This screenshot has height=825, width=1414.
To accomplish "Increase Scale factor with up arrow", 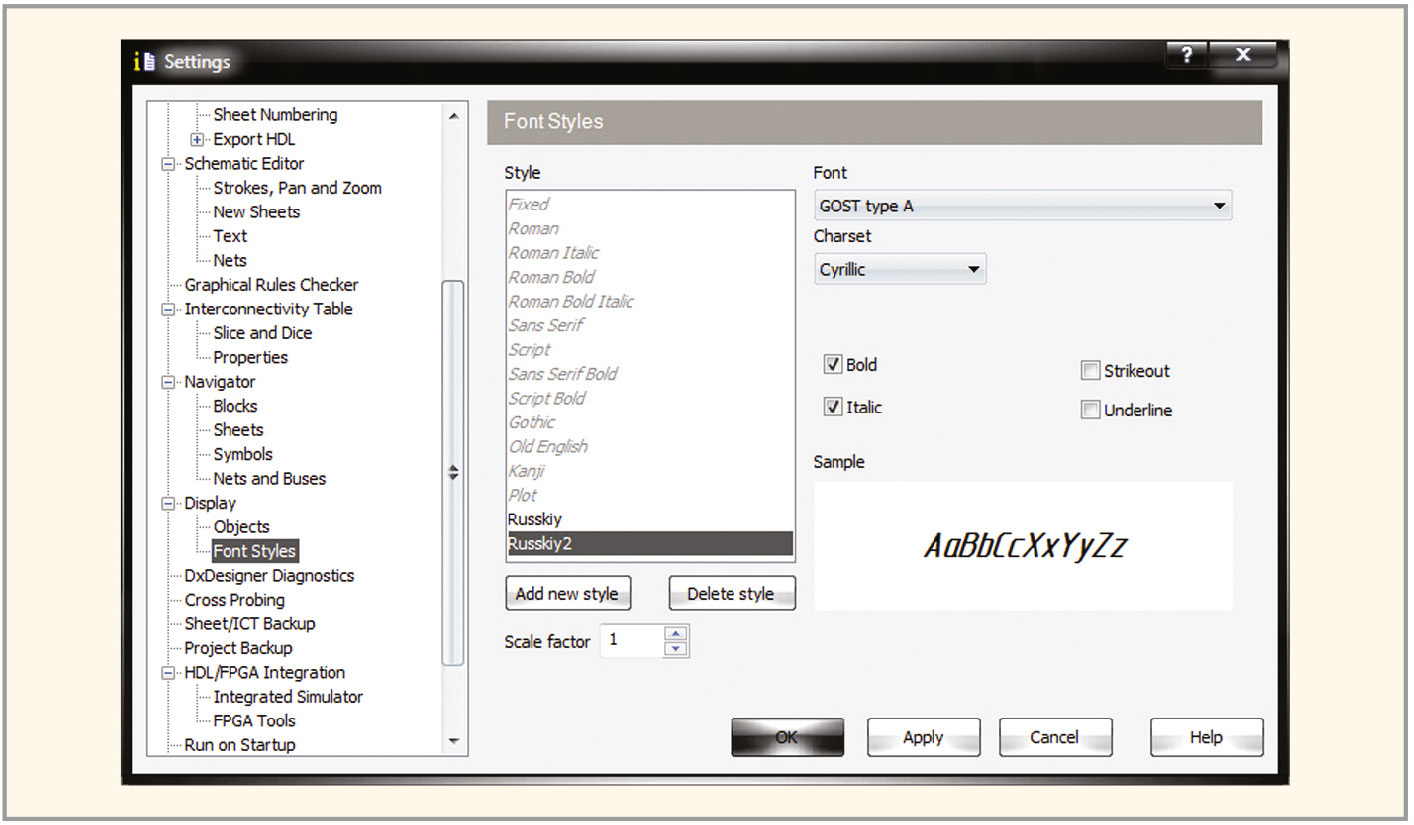I will tap(677, 633).
